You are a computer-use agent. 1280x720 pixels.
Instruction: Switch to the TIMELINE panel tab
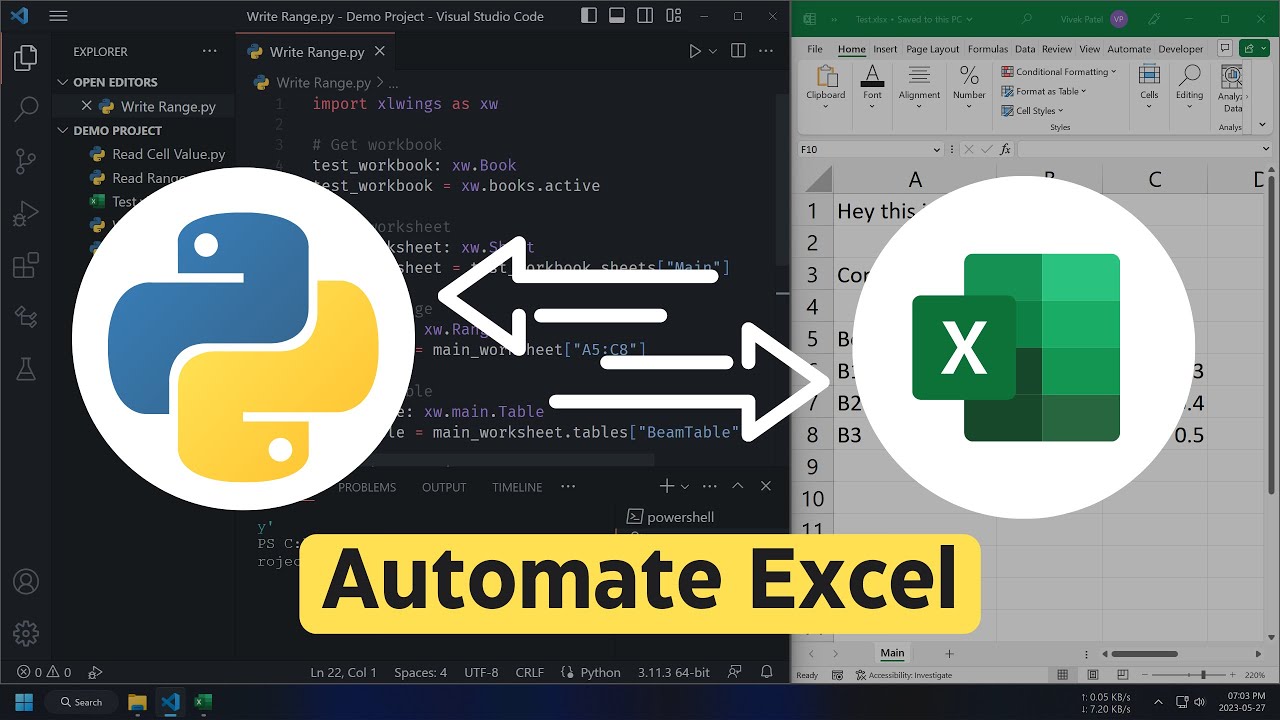click(517, 487)
